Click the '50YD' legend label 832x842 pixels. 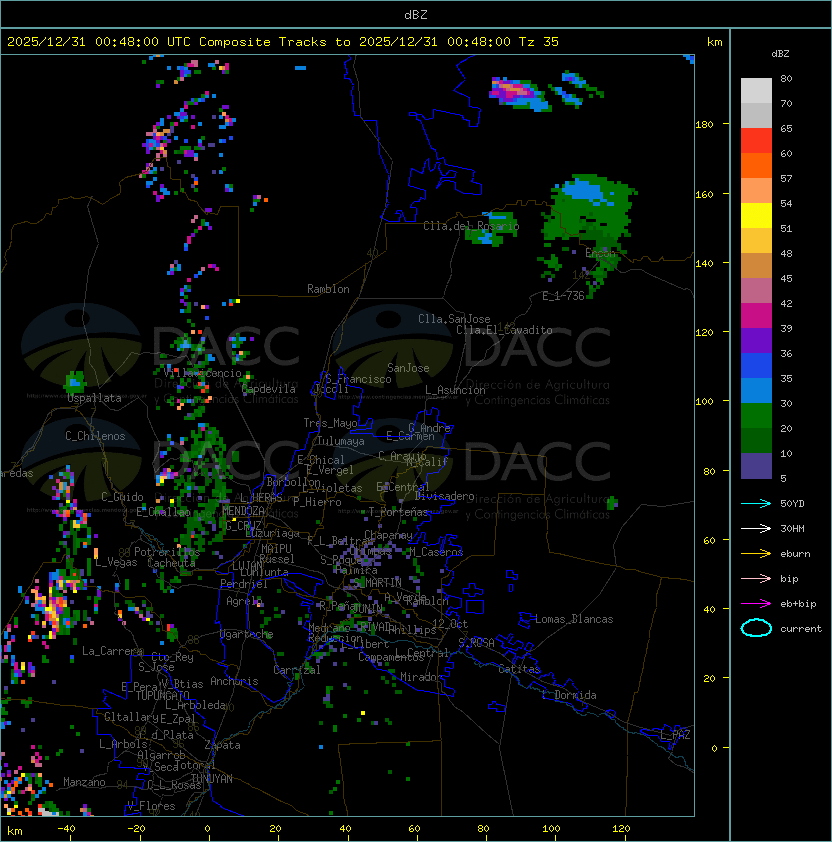[792, 504]
